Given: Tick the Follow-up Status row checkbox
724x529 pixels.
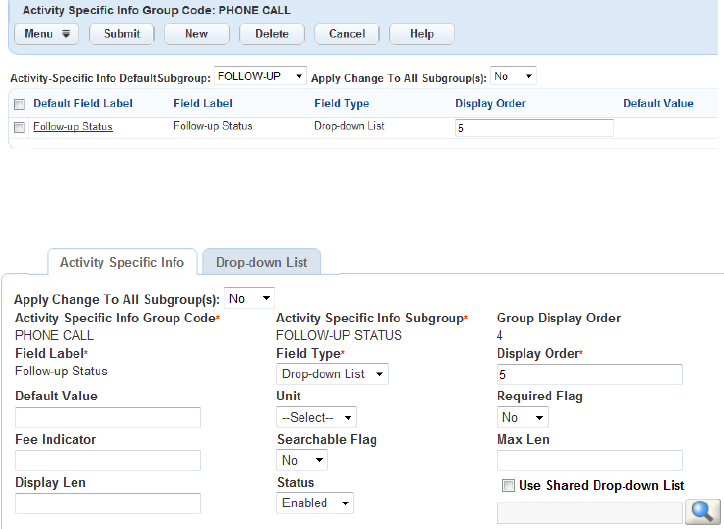Looking at the screenshot, I should (19, 127).
